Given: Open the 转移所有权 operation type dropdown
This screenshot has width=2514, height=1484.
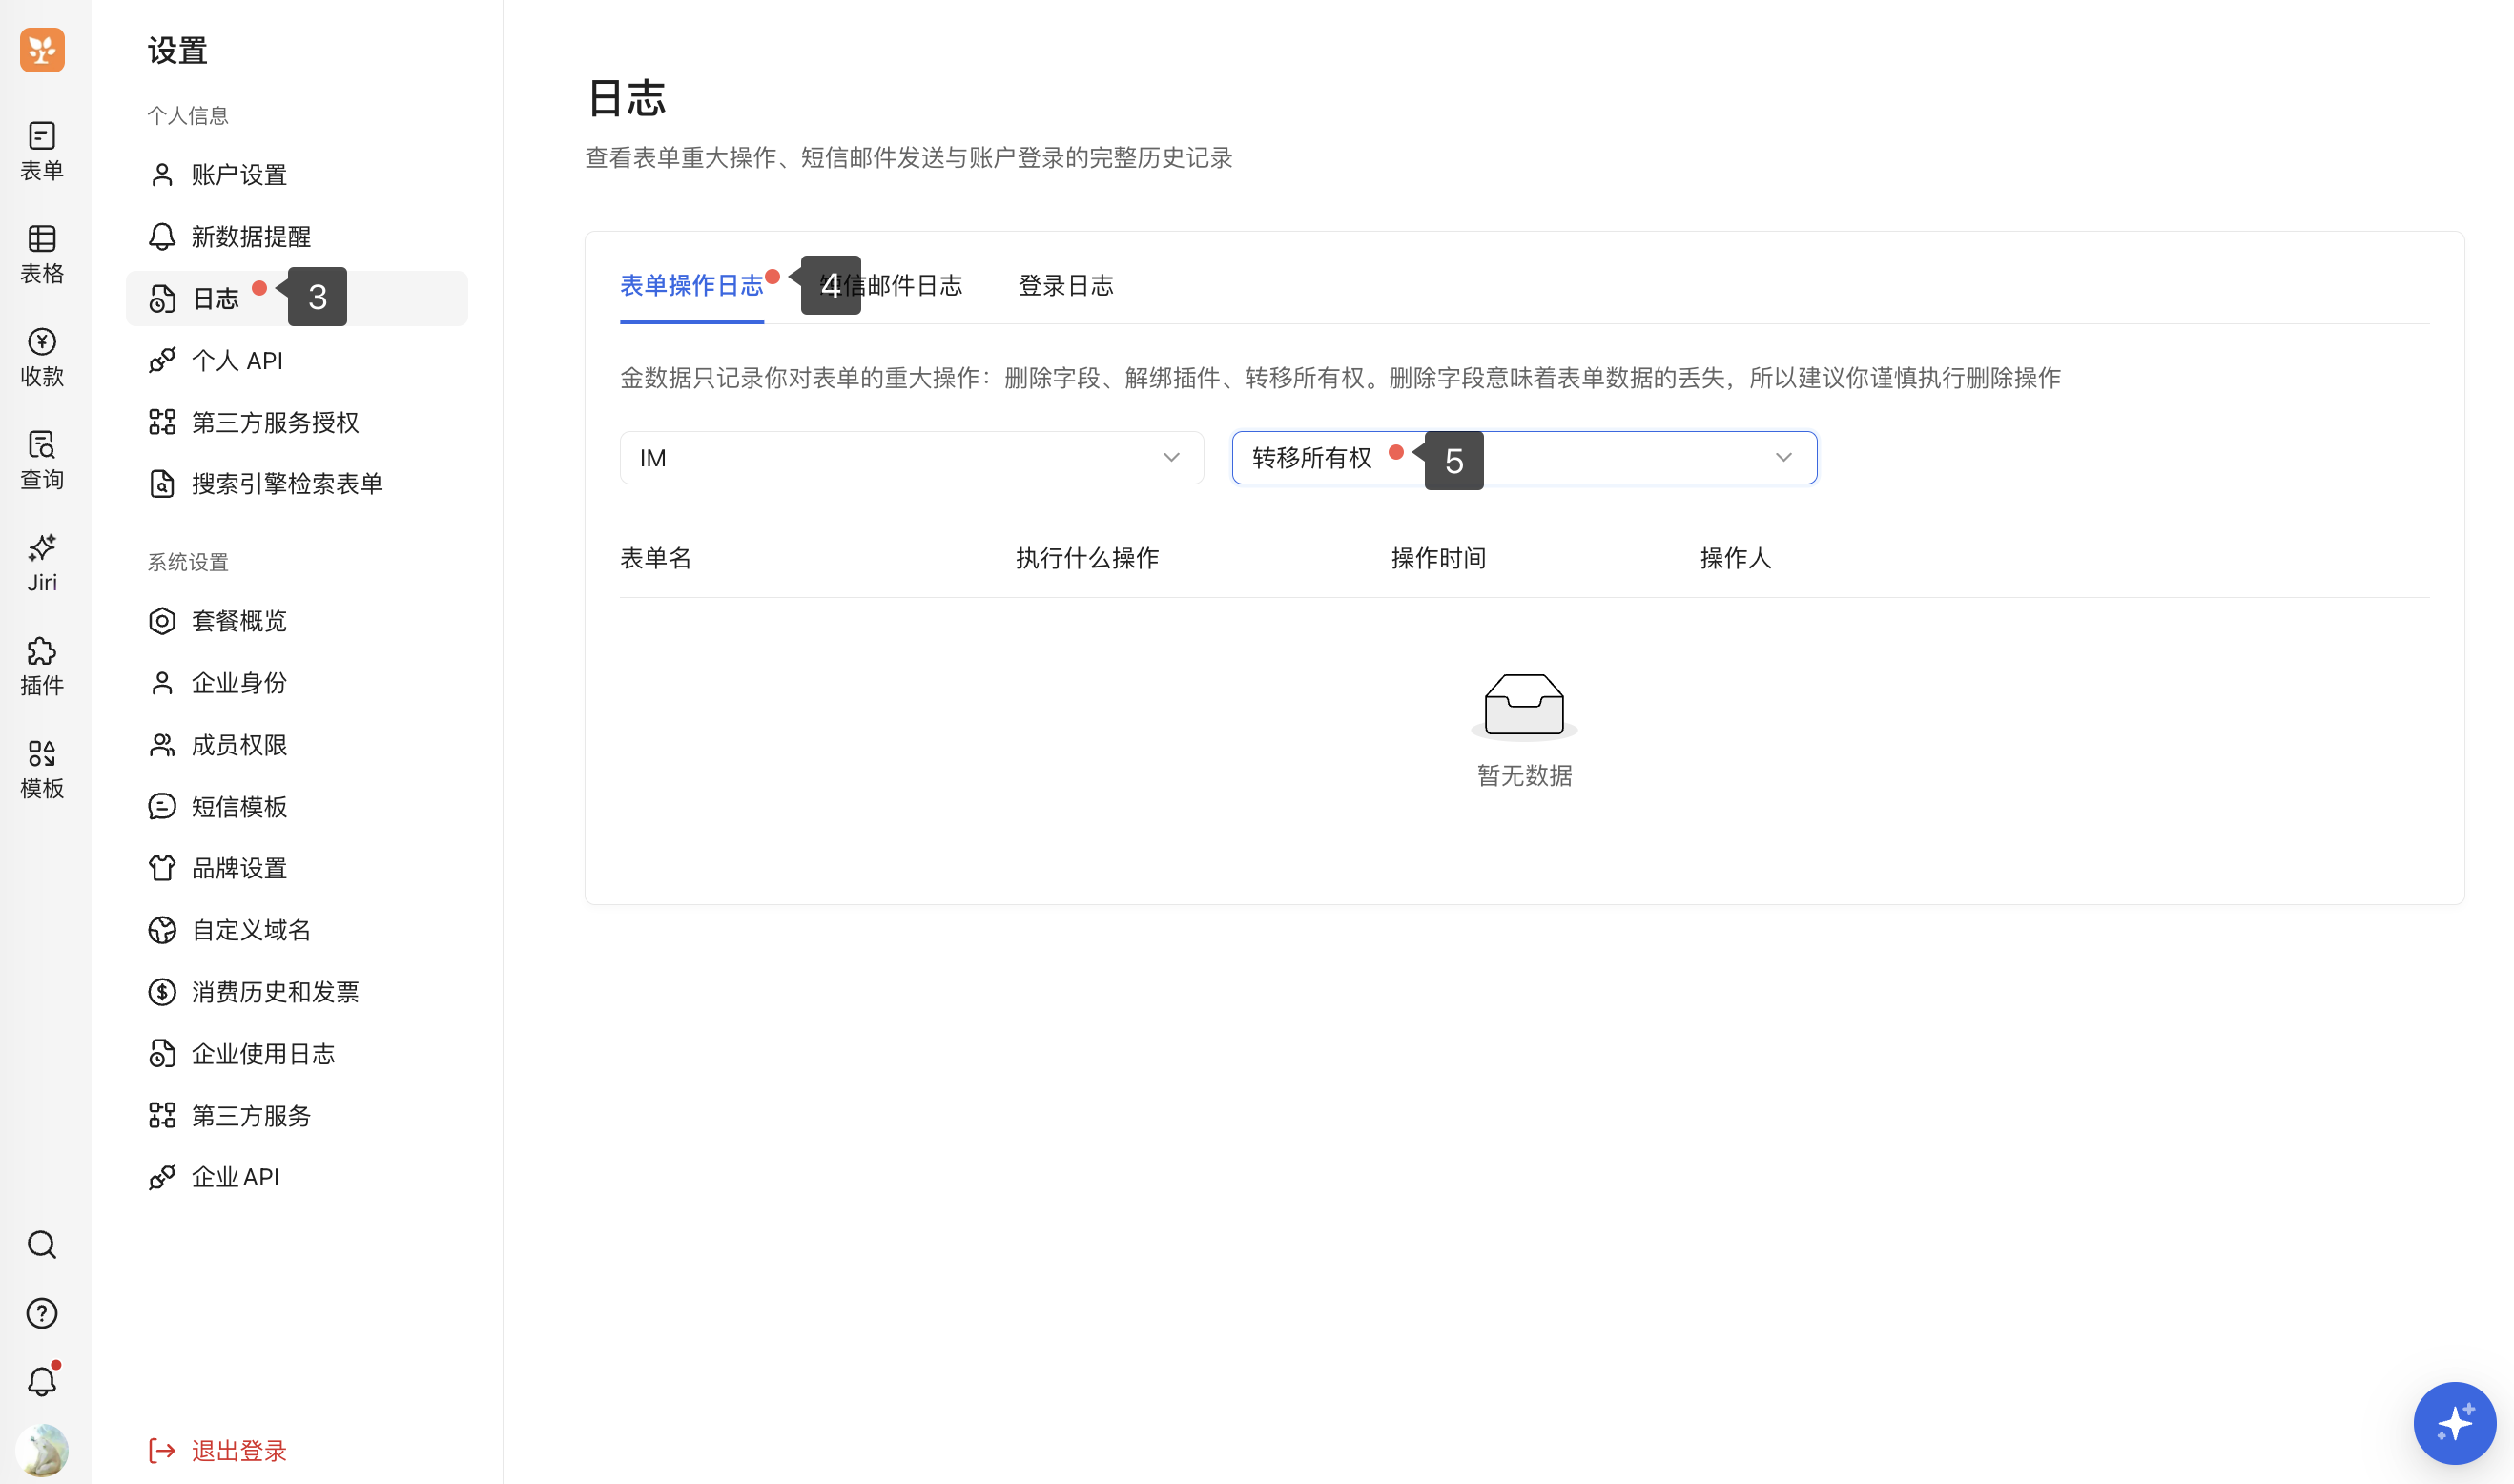Looking at the screenshot, I should 1524,458.
